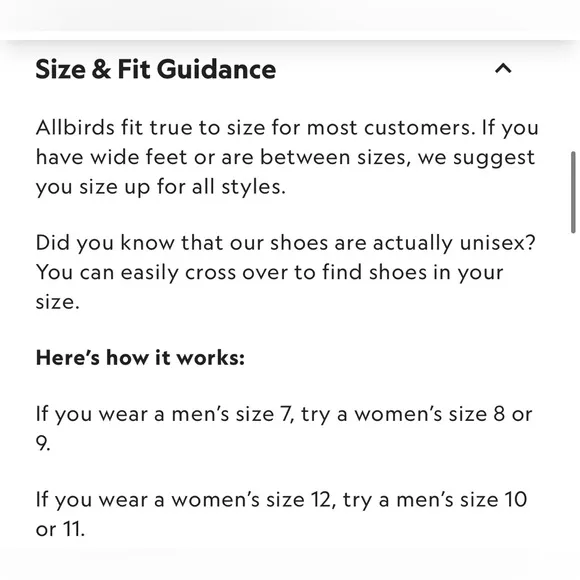This screenshot has width=580, height=580.
Task: Click the "men's size 7" sentence
Action: tap(284, 428)
